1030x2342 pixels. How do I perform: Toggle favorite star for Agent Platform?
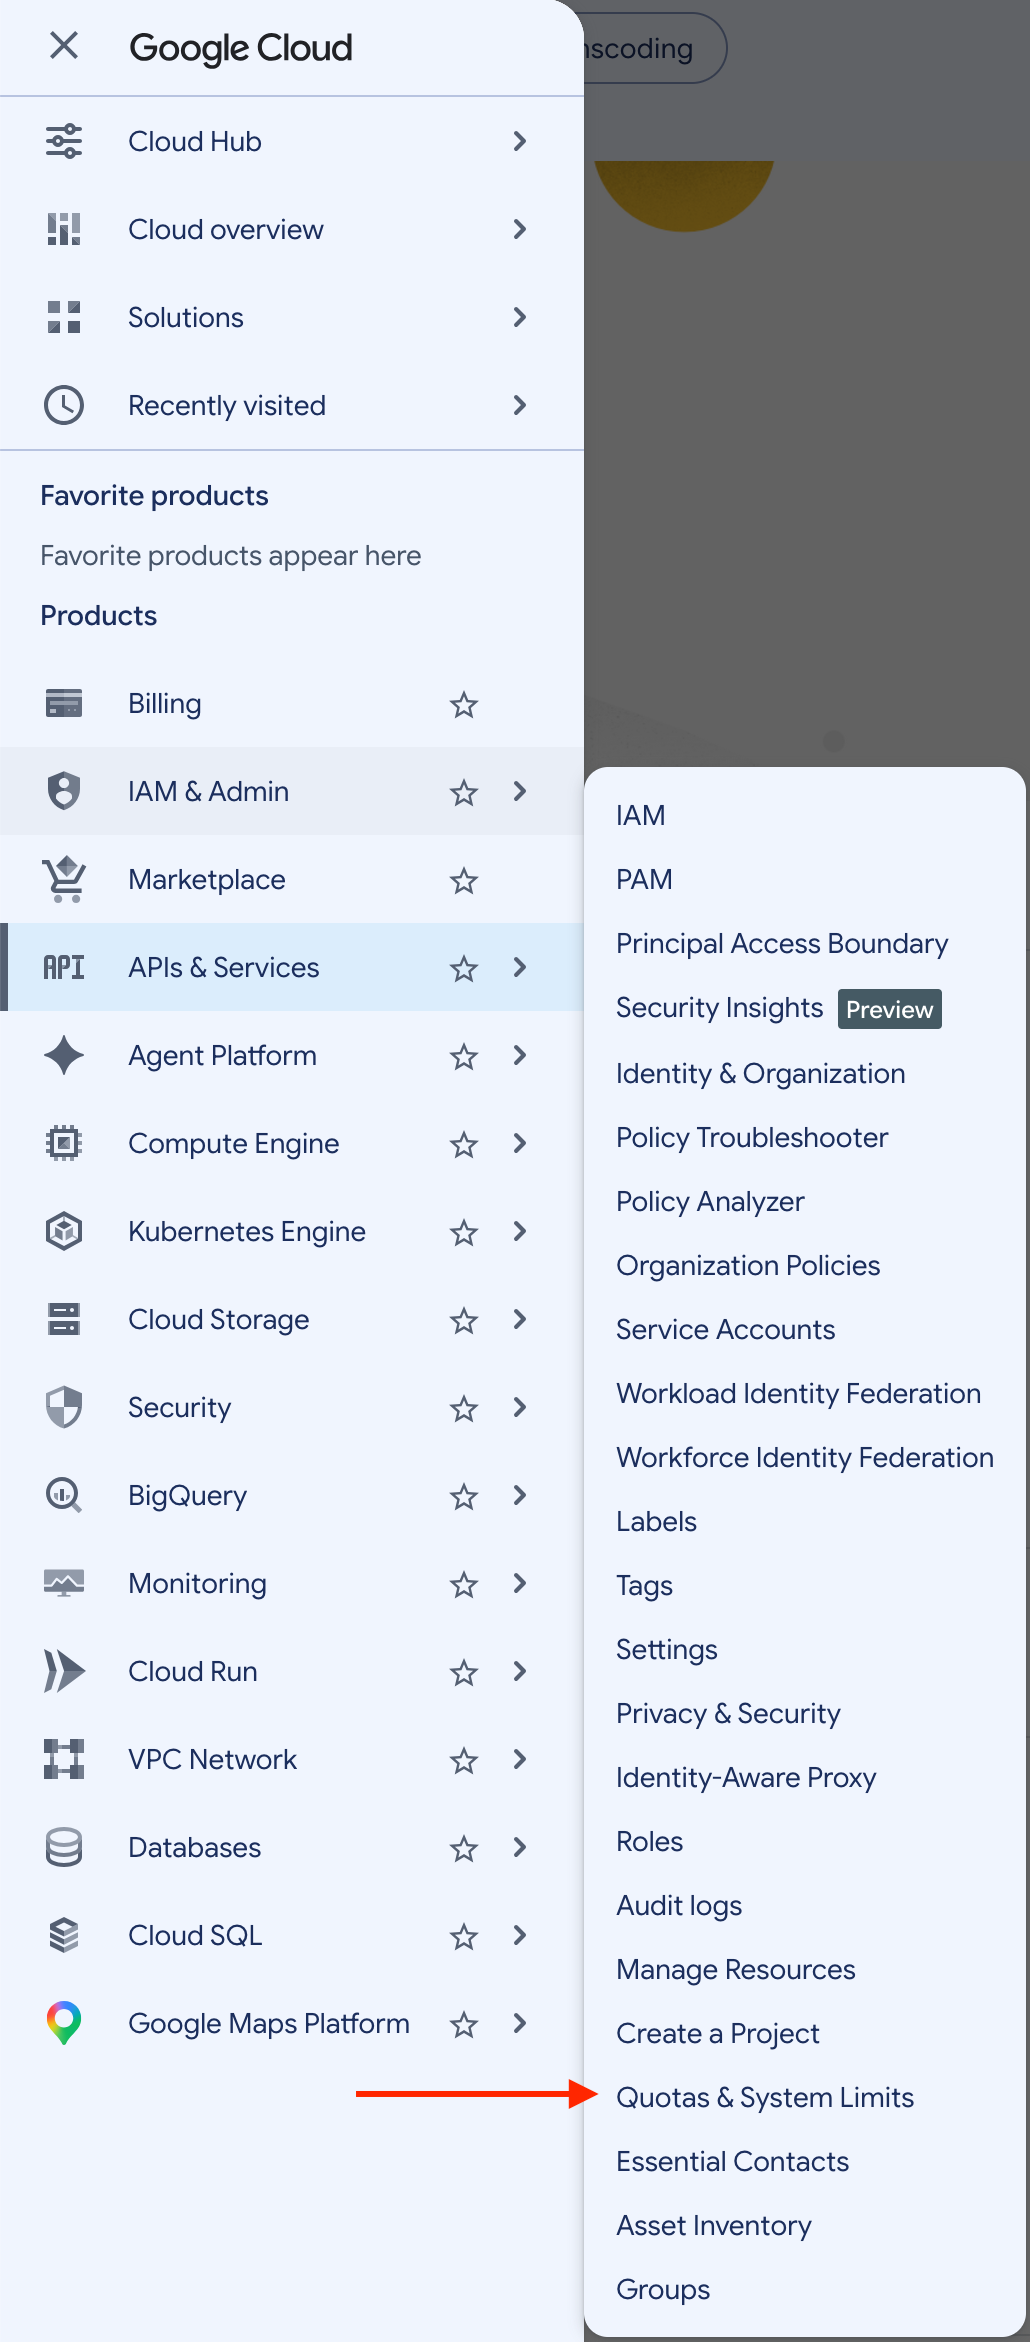[463, 1057]
